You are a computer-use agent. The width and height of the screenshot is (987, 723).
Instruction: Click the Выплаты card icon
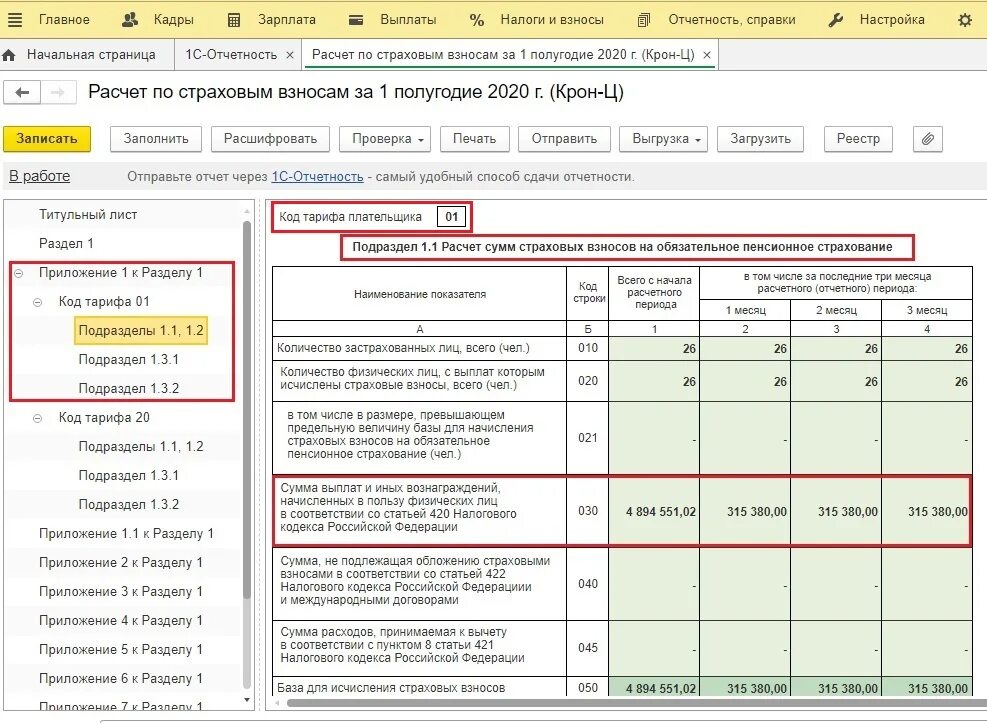pyautogui.click(x=356, y=20)
